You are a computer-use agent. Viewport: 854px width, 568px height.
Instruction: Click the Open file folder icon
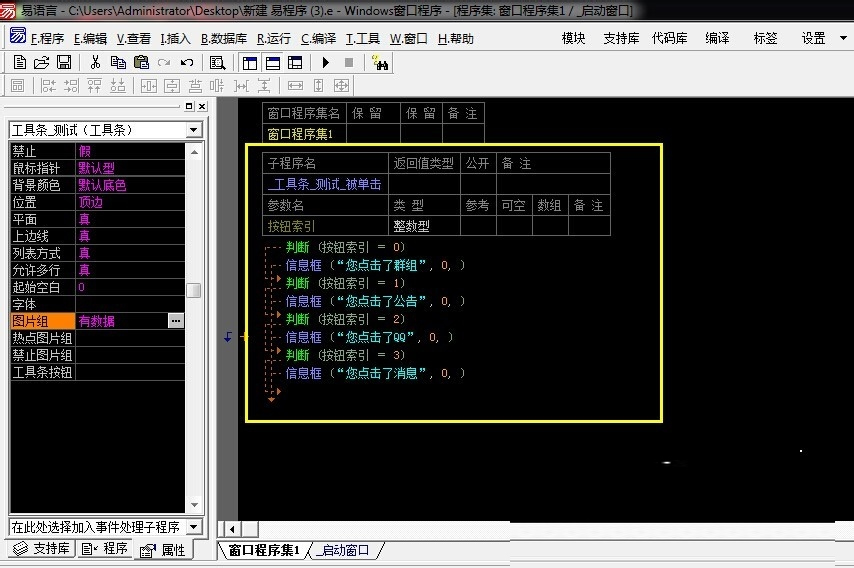(41, 63)
